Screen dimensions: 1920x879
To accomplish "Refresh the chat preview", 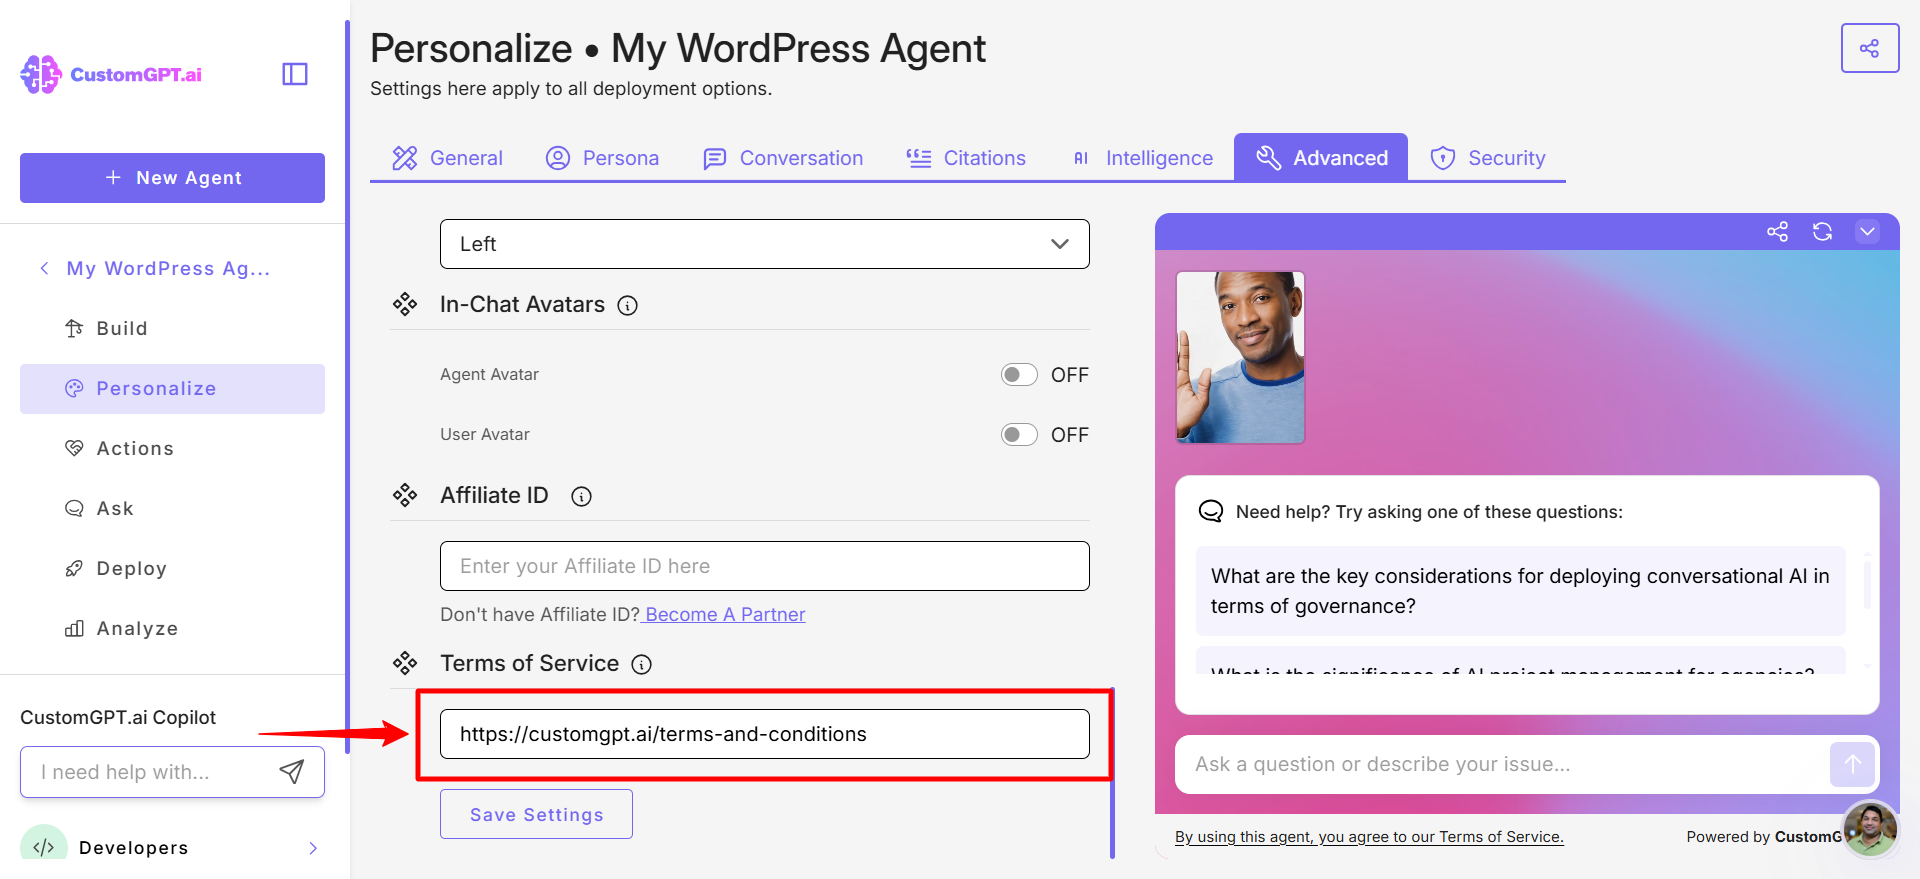I will tap(1822, 232).
